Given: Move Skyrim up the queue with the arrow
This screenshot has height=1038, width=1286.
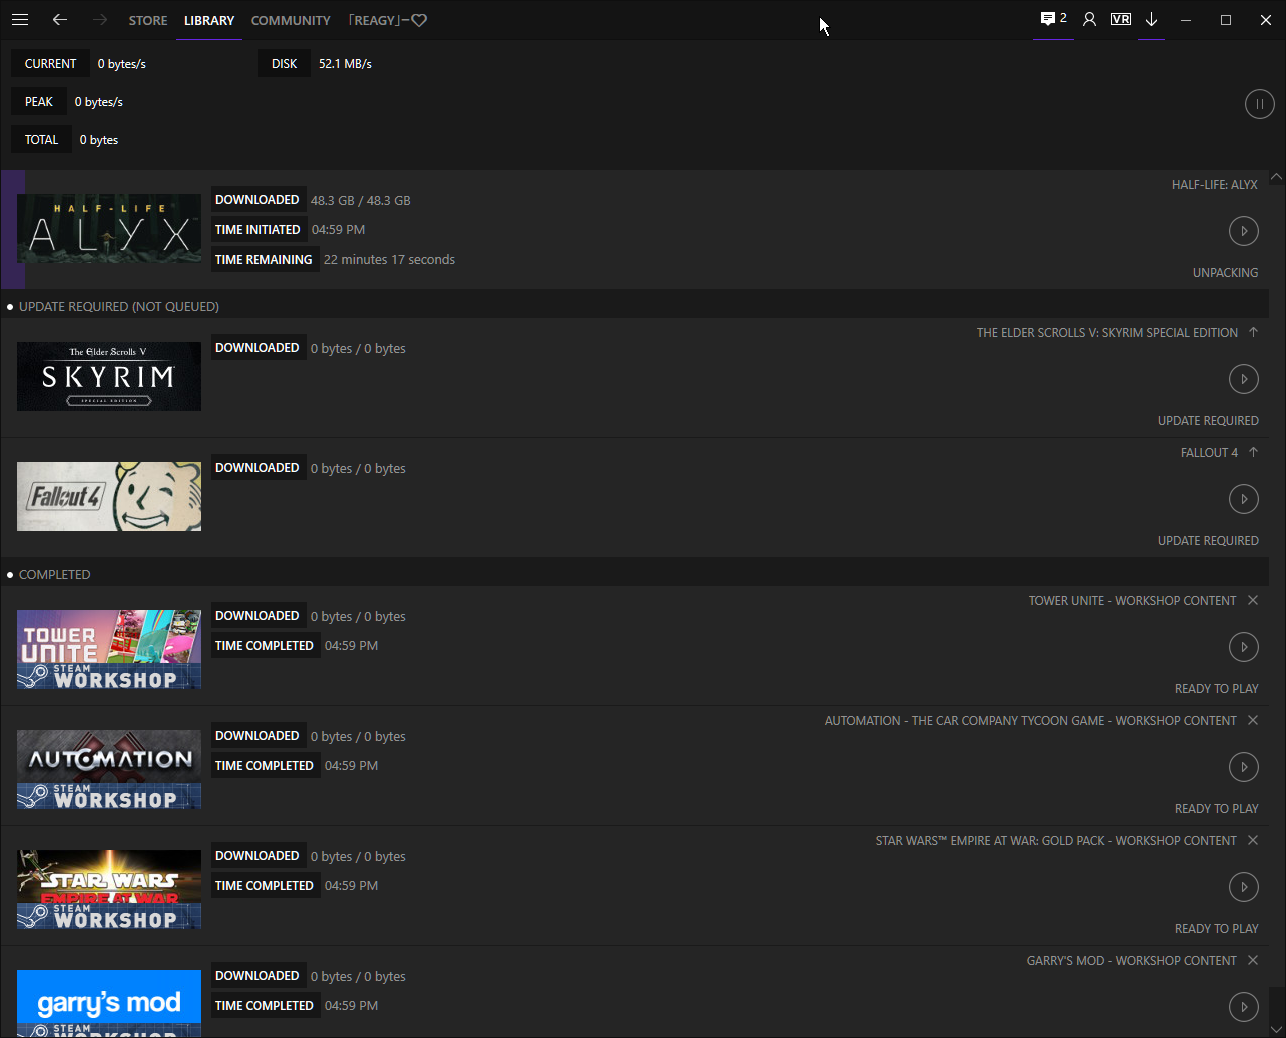Looking at the screenshot, I should [1253, 332].
